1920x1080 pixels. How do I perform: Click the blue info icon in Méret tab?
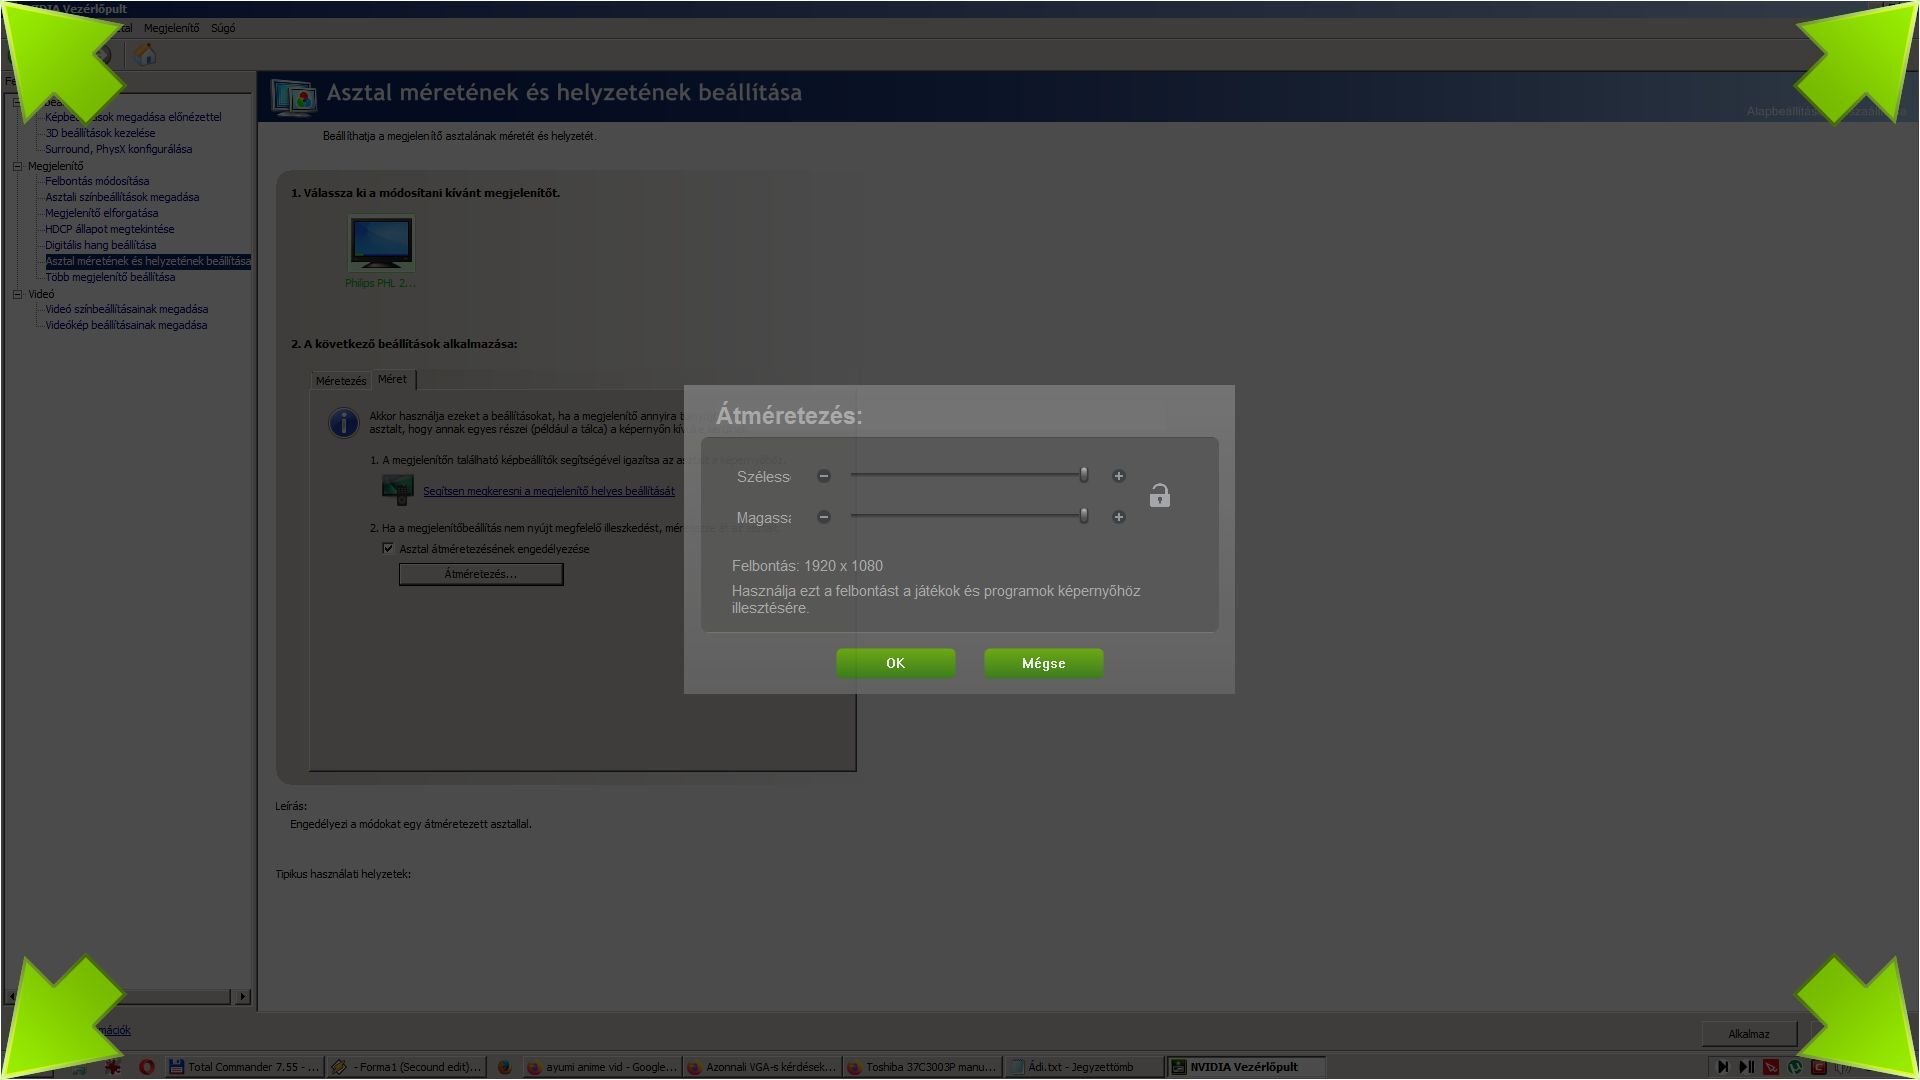coord(344,422)
